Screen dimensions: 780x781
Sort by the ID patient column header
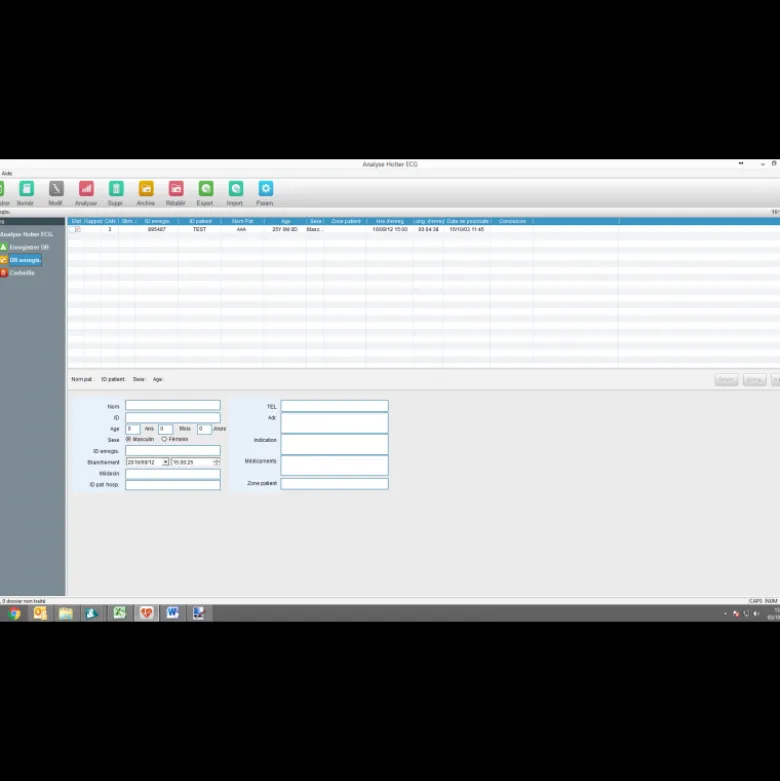click(x=200, y=221)
